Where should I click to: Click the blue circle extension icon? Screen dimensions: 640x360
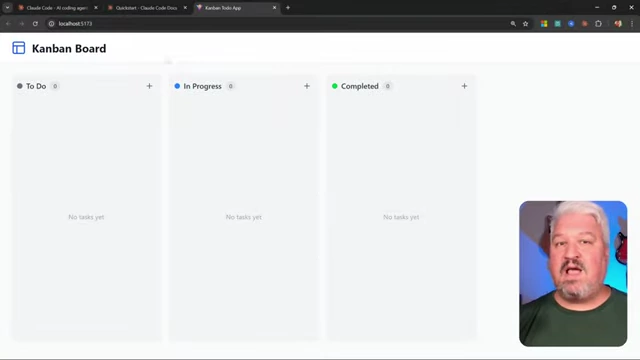point(571,24)
